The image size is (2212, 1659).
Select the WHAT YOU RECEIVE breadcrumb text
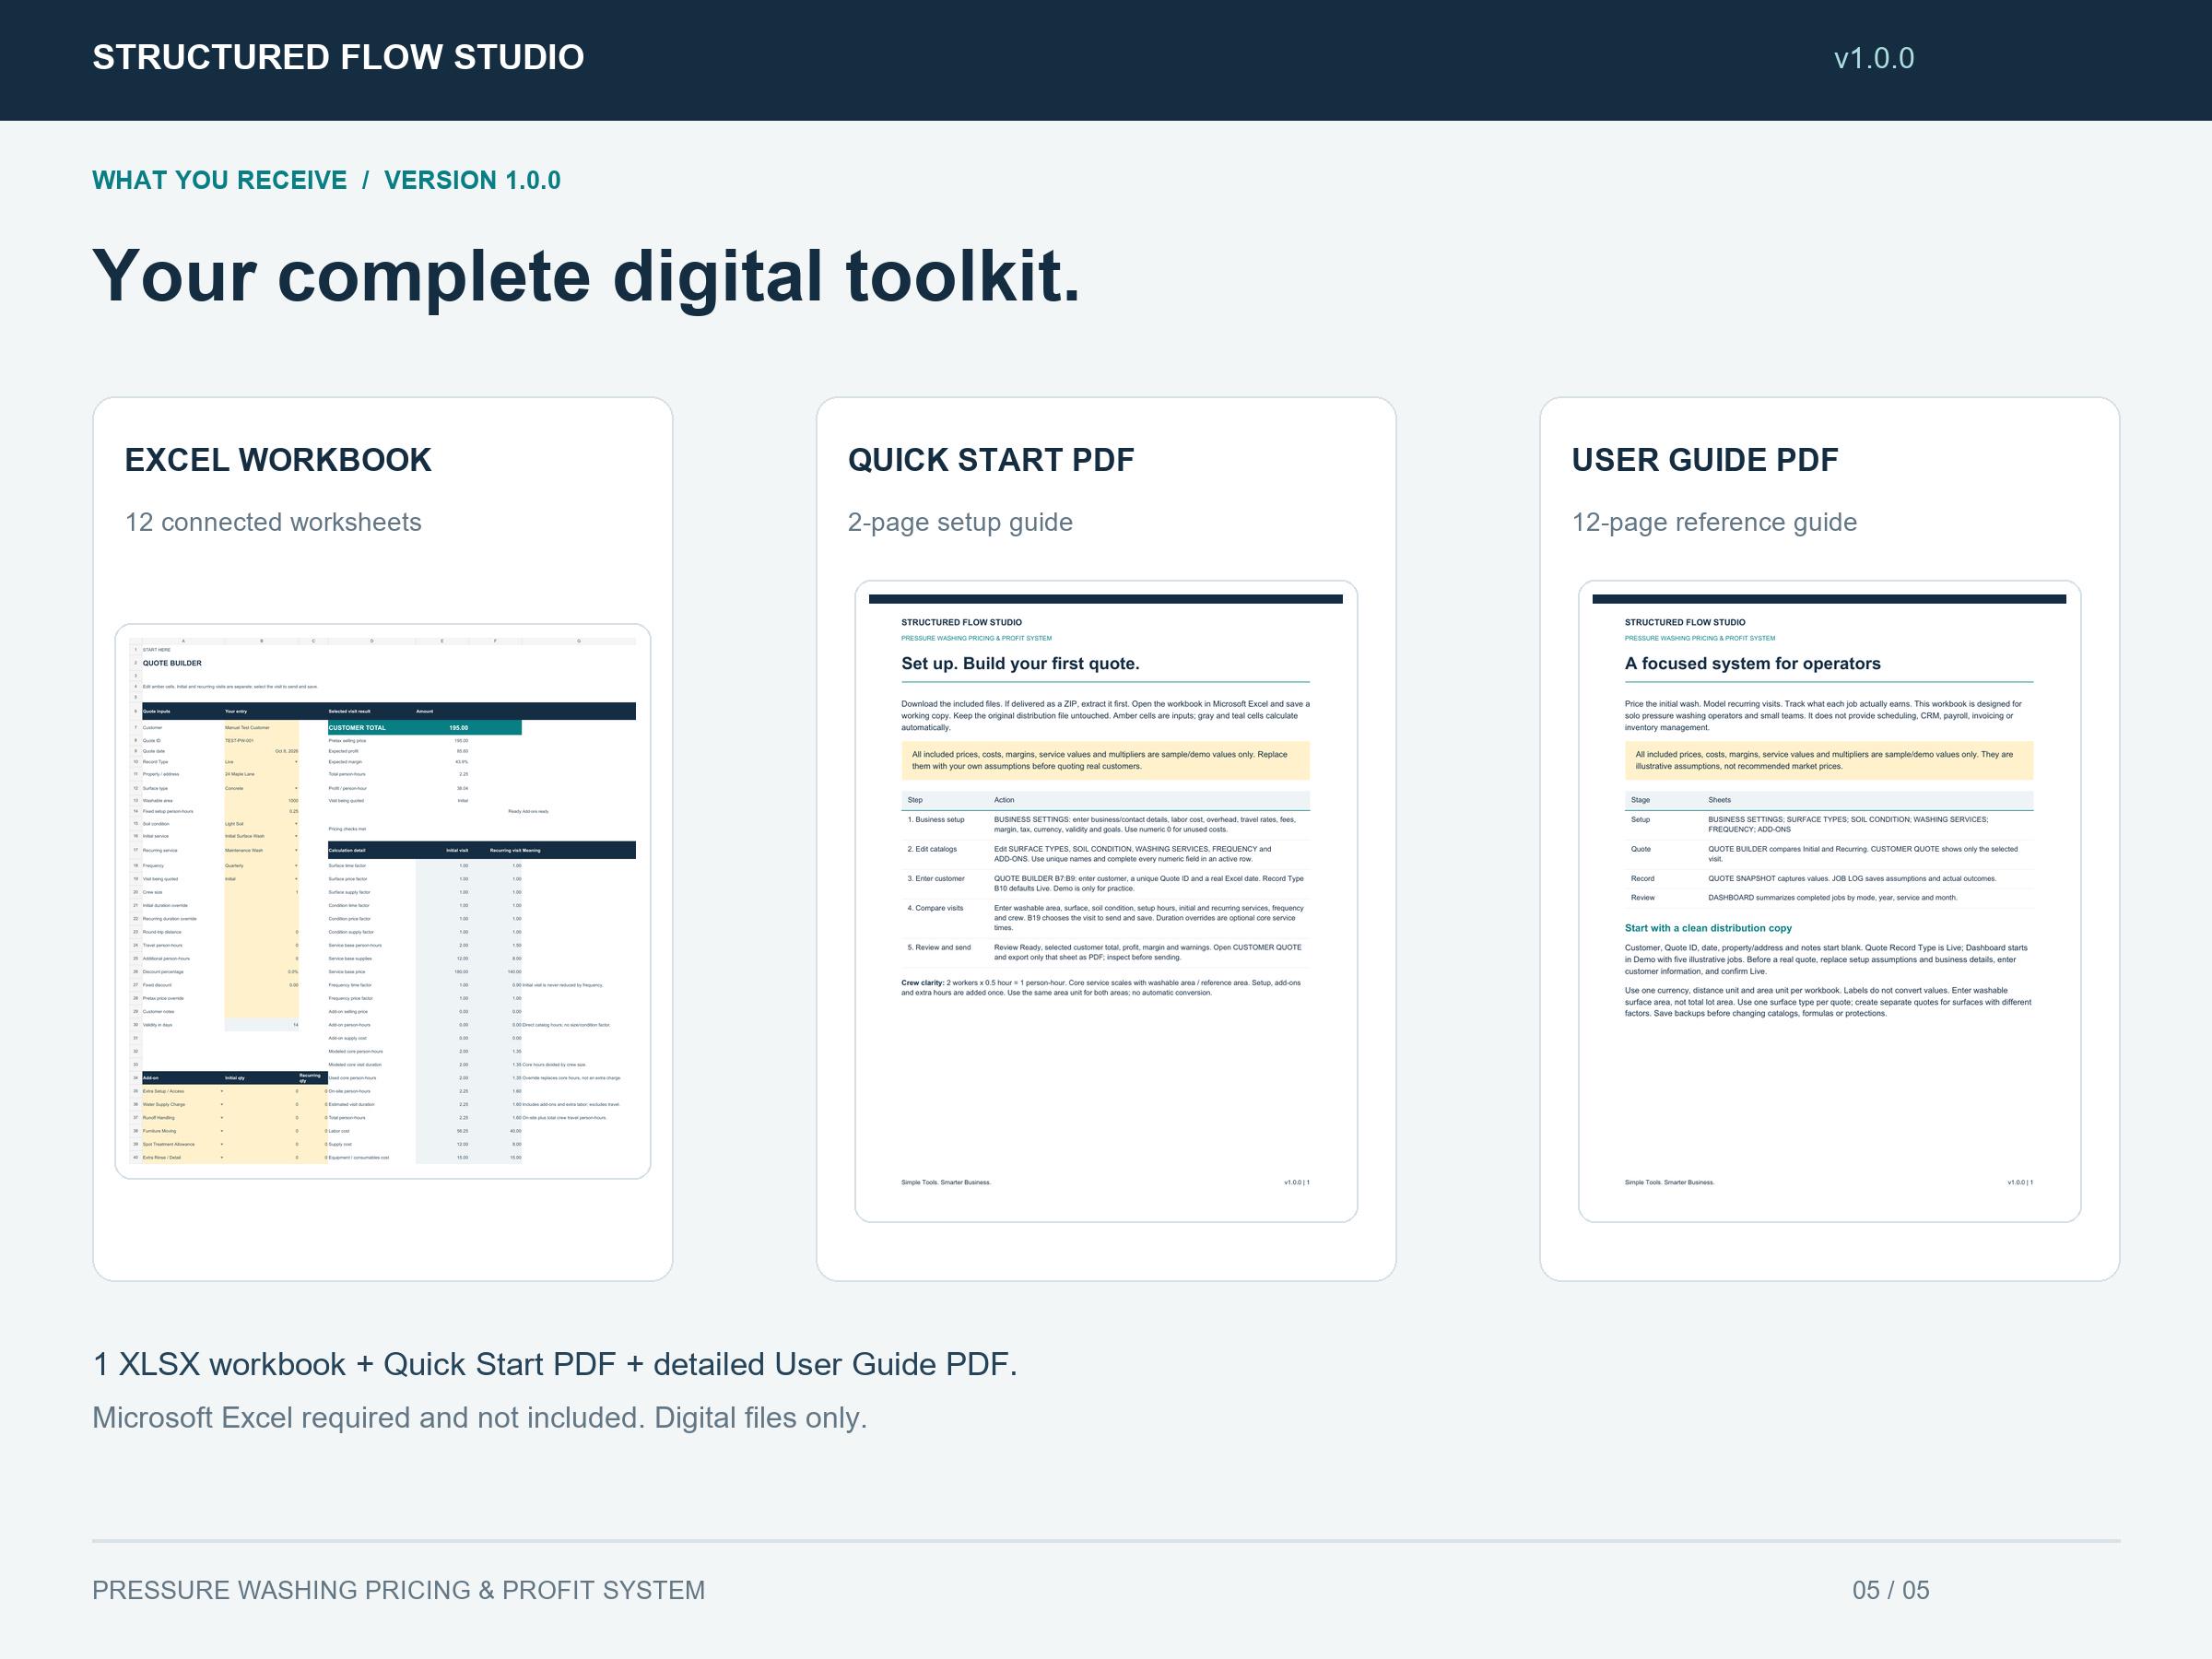219,180
